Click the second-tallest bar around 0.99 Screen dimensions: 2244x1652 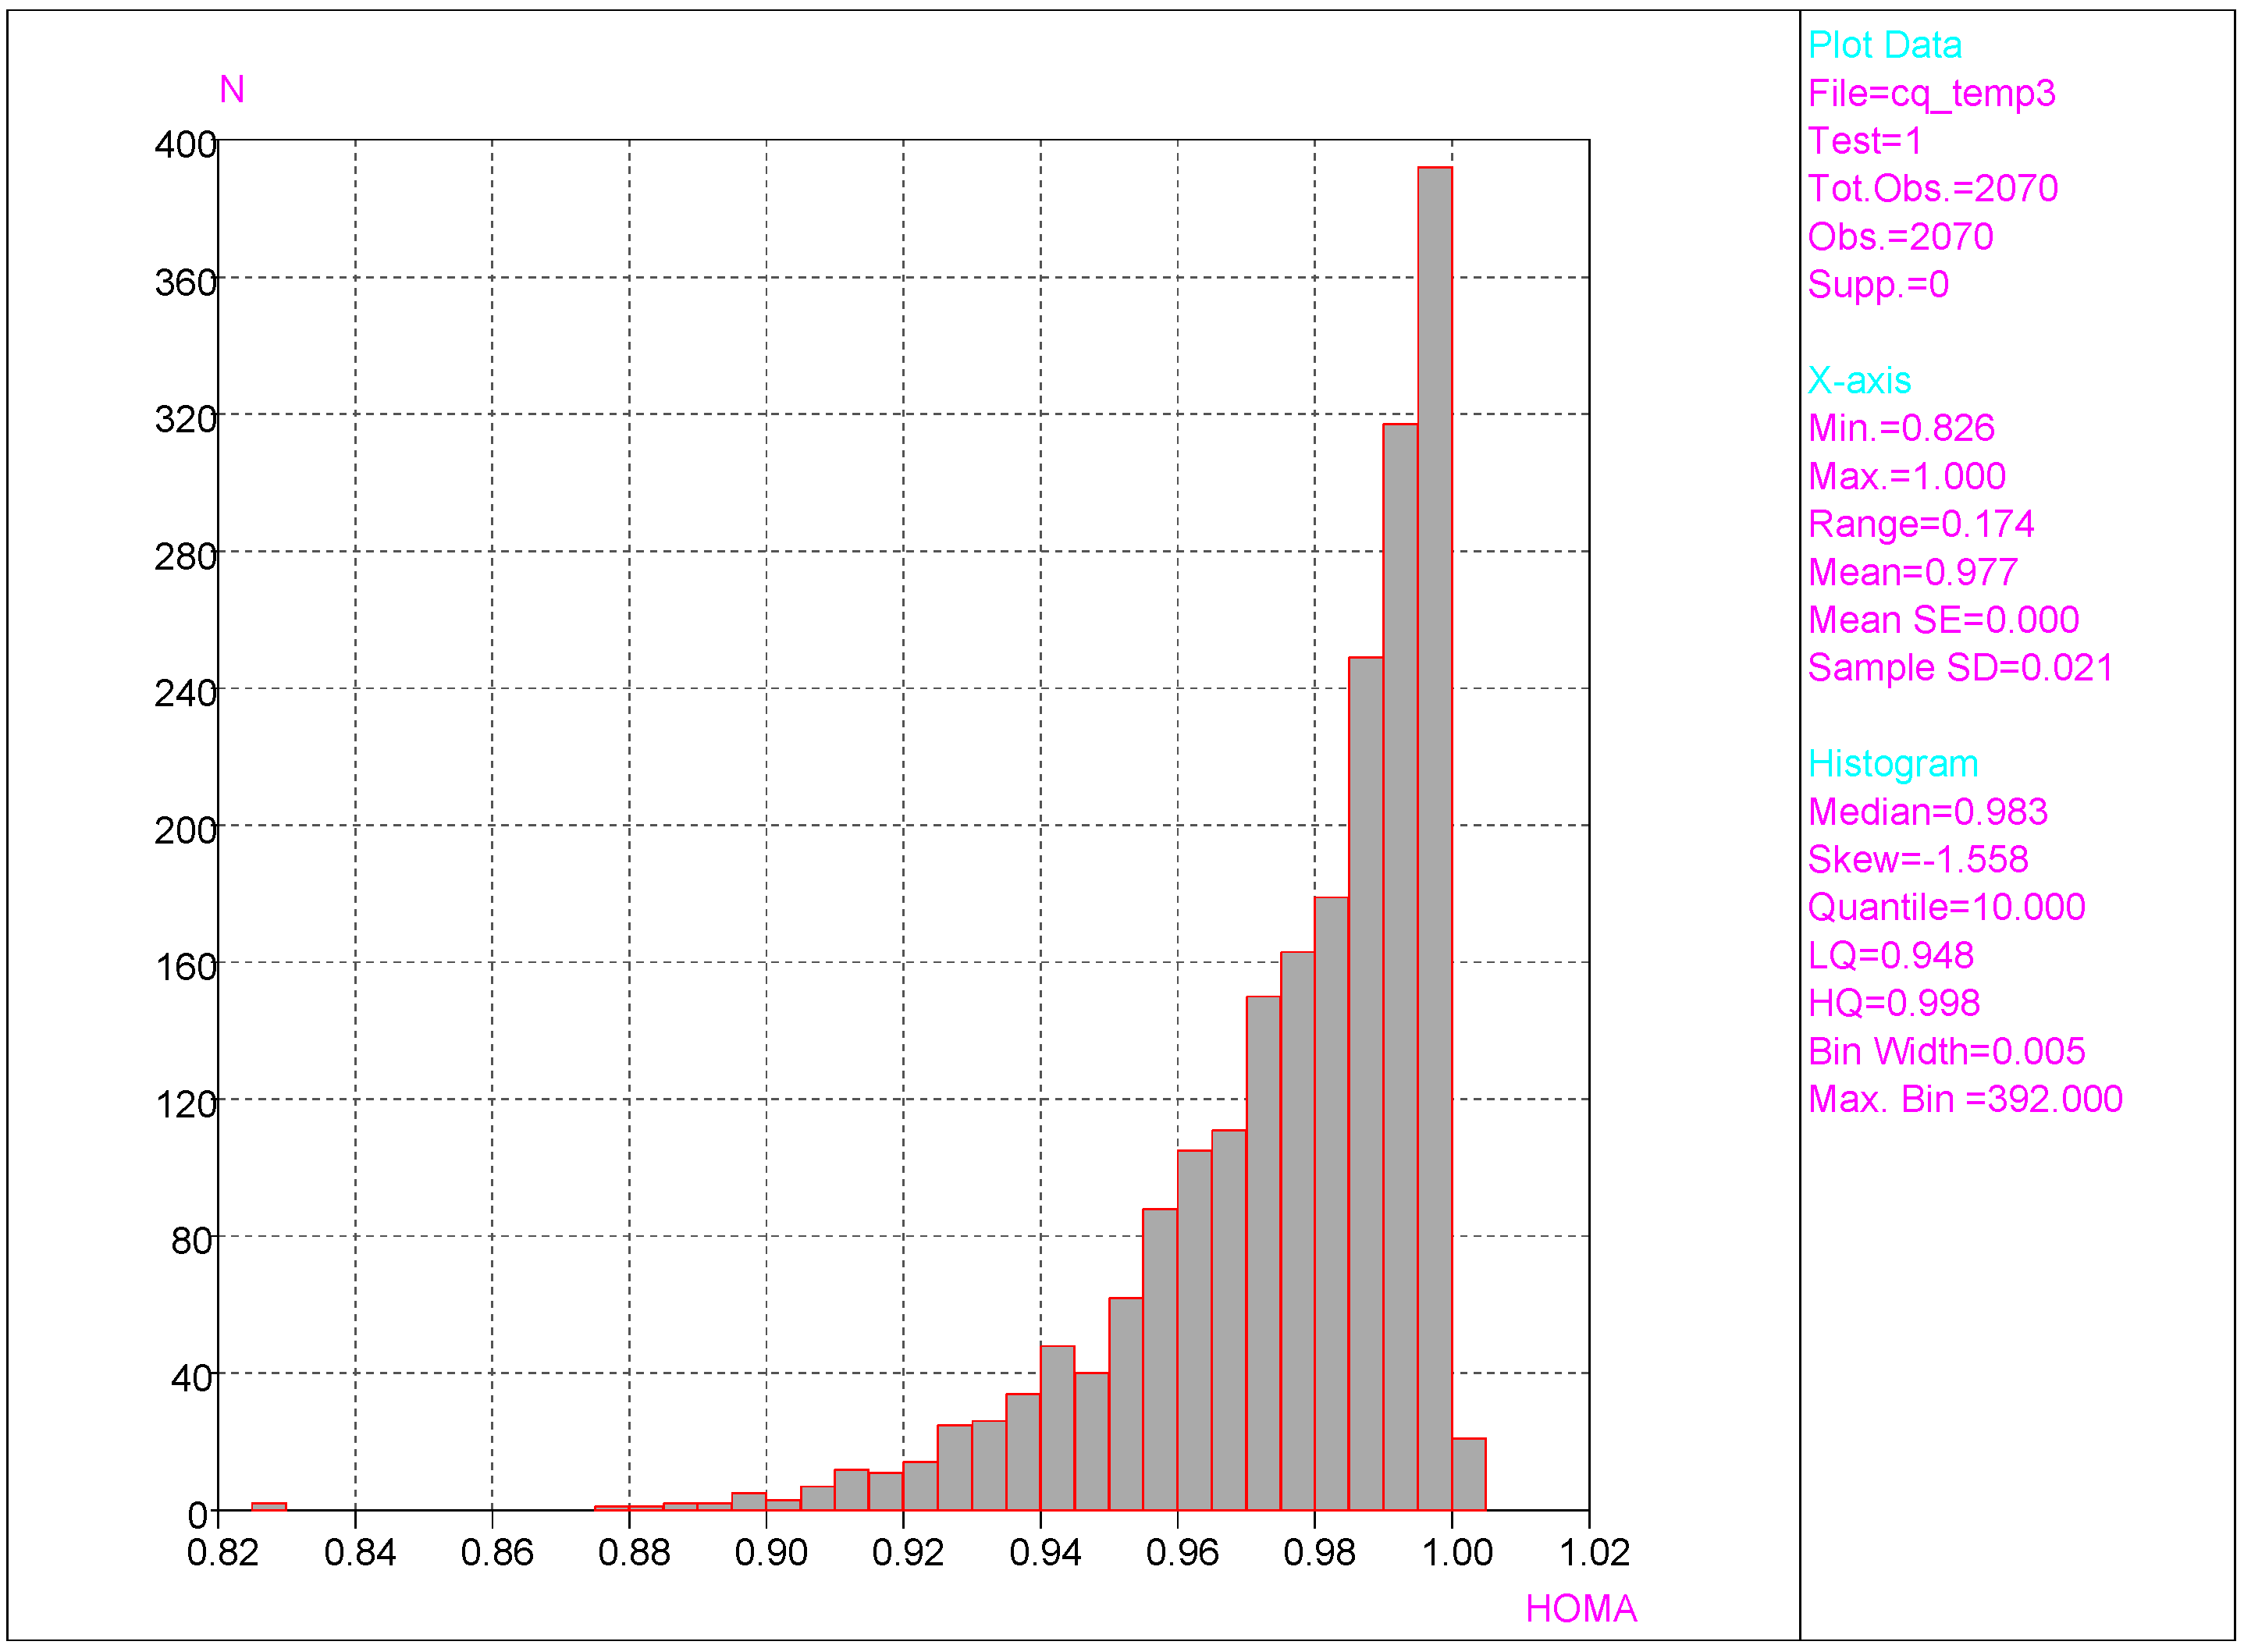(x=1400, y=966)
